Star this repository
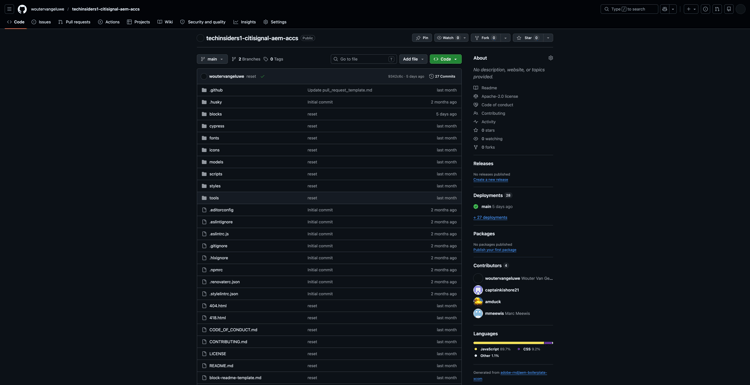The width and height of the screenshot is (750, 385). pos(528,38)
